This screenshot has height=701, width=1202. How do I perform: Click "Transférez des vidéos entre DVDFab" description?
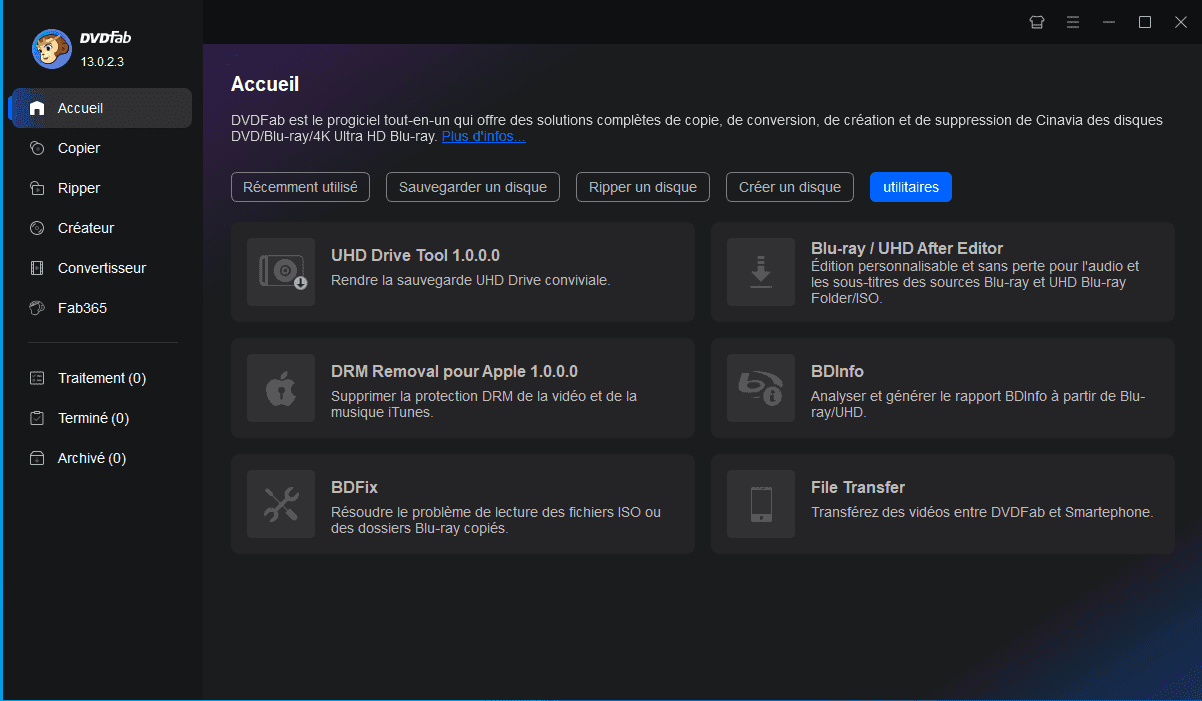982,512
